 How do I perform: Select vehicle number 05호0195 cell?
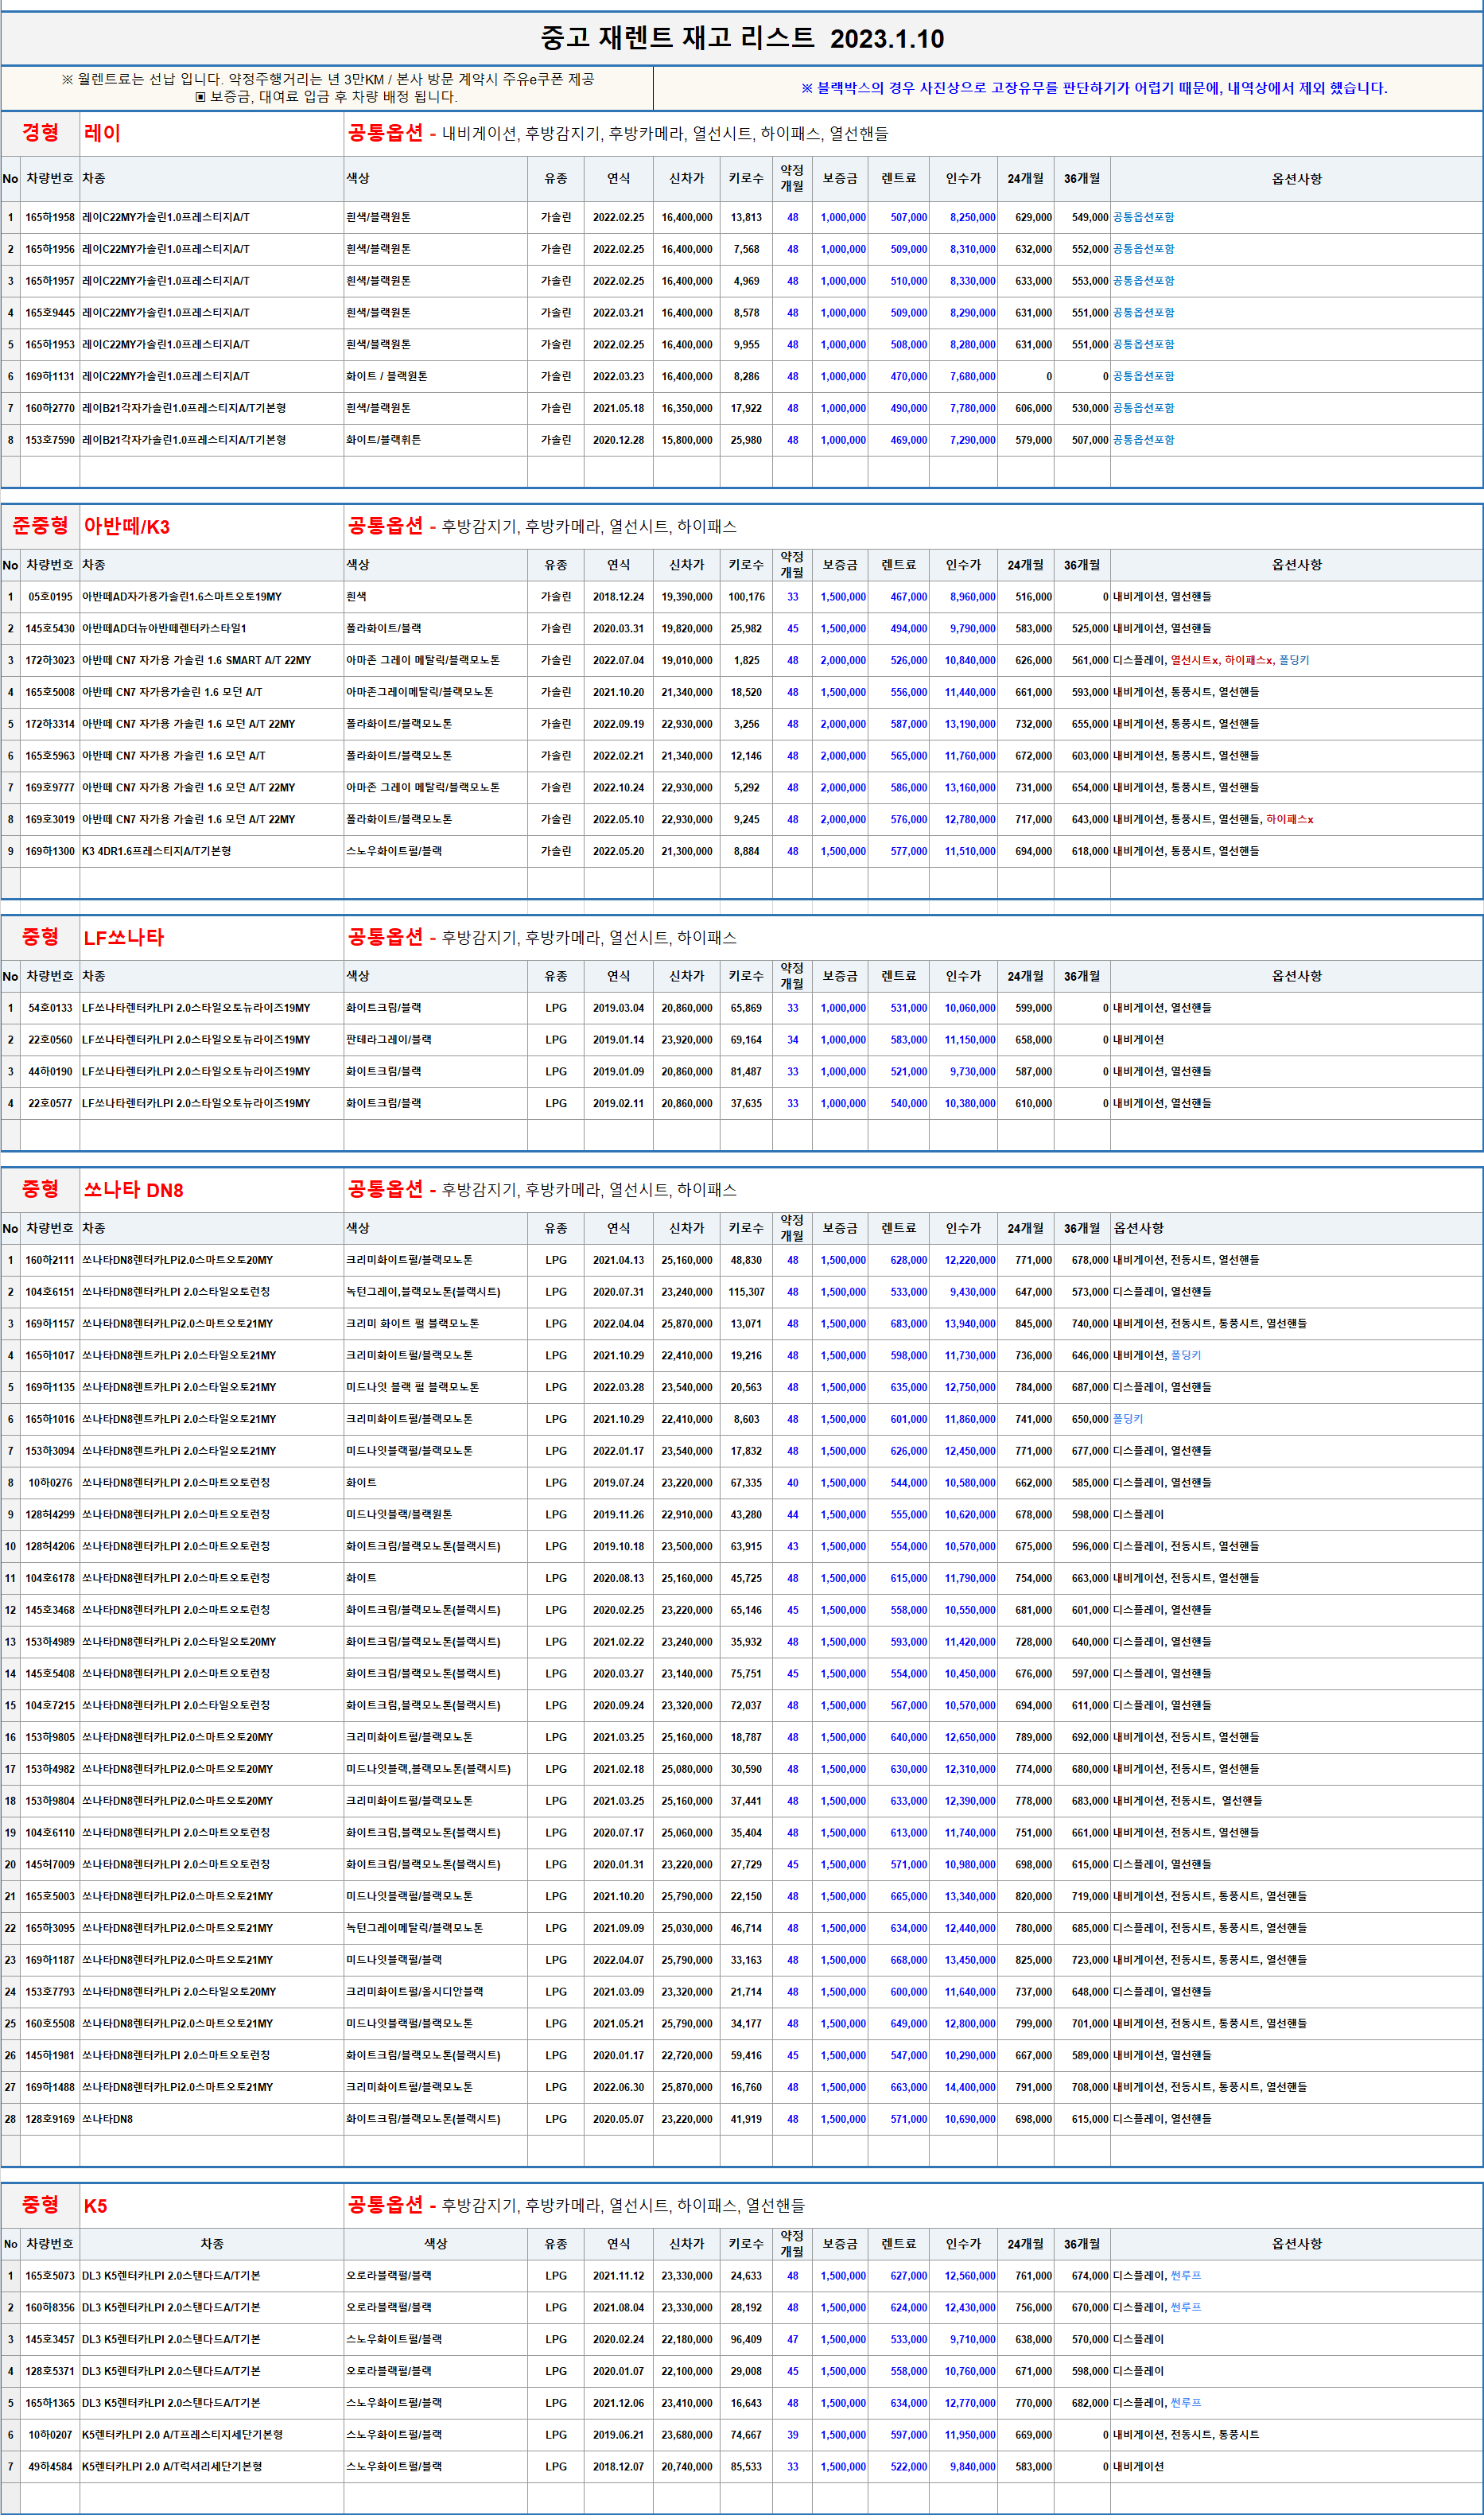(50, 597)
